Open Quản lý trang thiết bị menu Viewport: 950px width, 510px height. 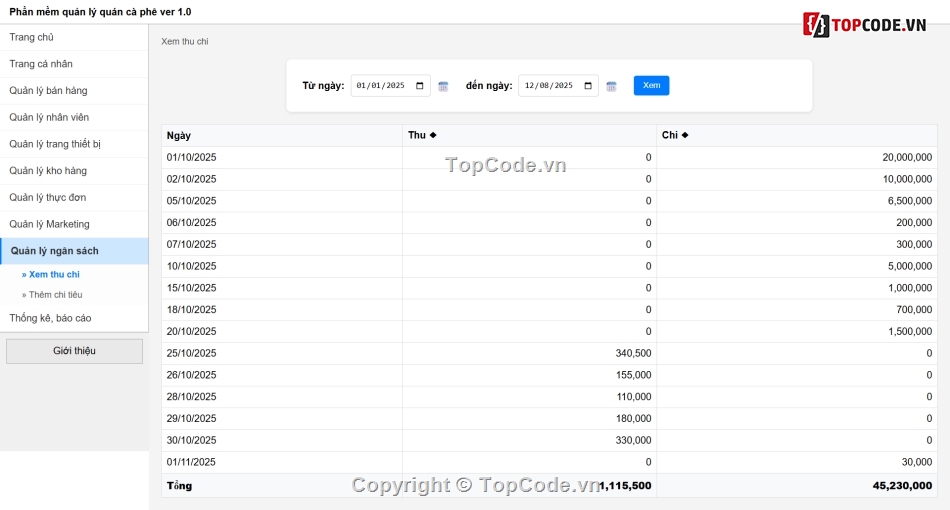[x=74, y=144]
